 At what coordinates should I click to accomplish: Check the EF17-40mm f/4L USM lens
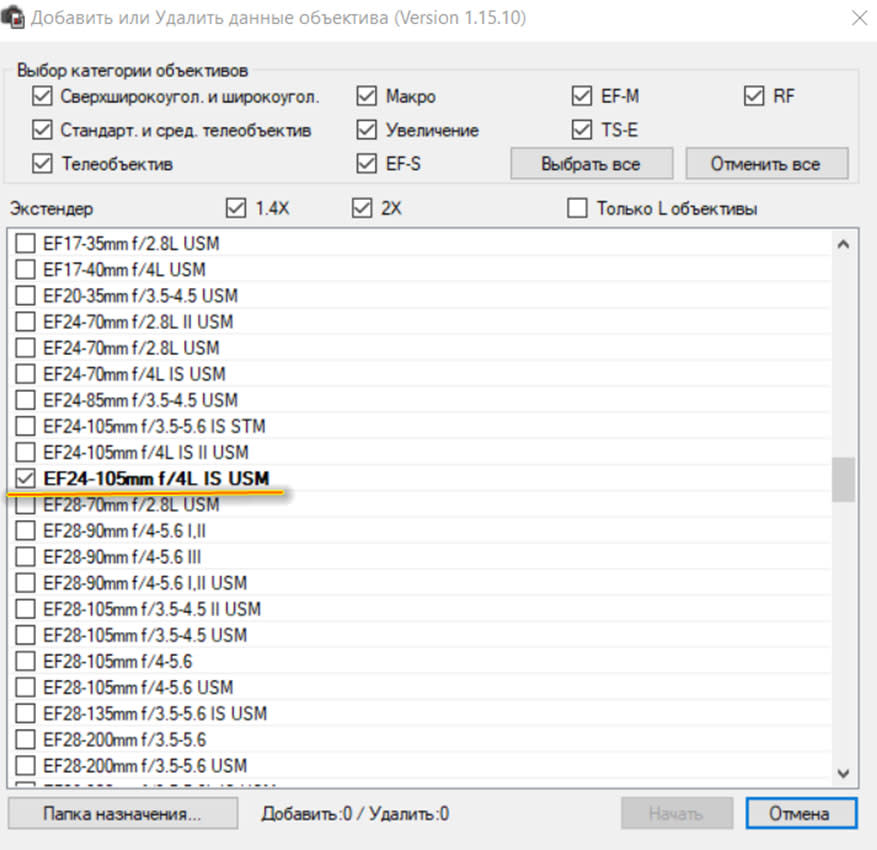pos(25,270)
